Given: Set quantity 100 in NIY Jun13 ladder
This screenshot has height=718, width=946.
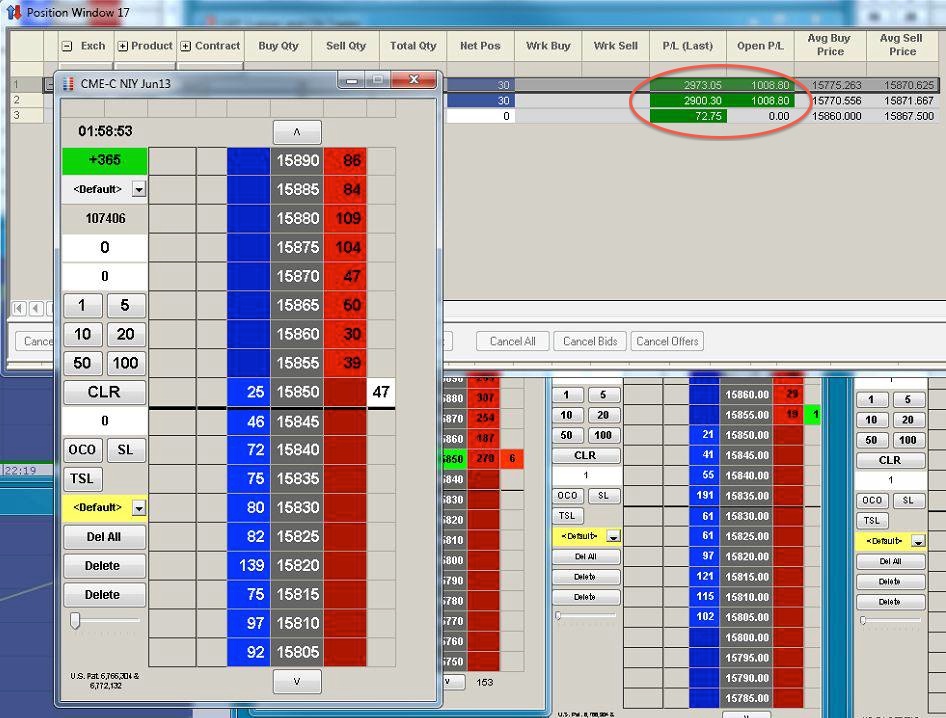Looking at the screenshot, I should pos(125,363).
